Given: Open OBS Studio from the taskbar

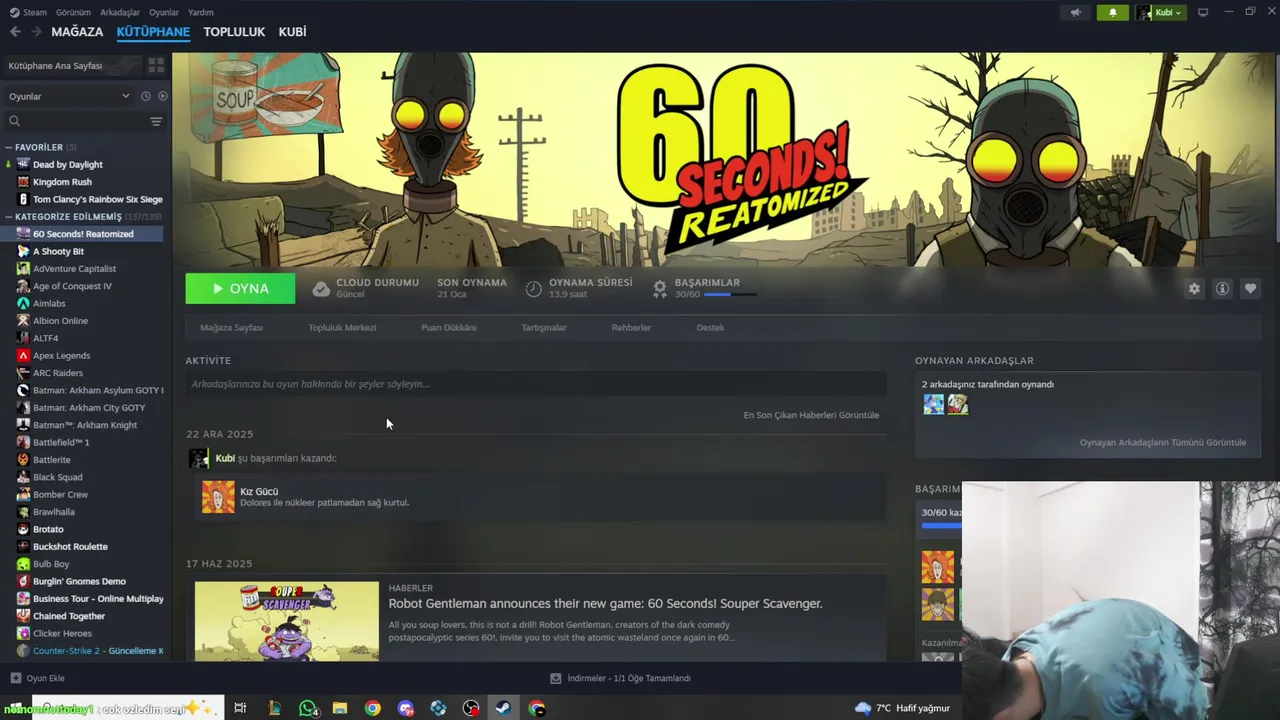Looking at the screenshot, I should 471,708.
